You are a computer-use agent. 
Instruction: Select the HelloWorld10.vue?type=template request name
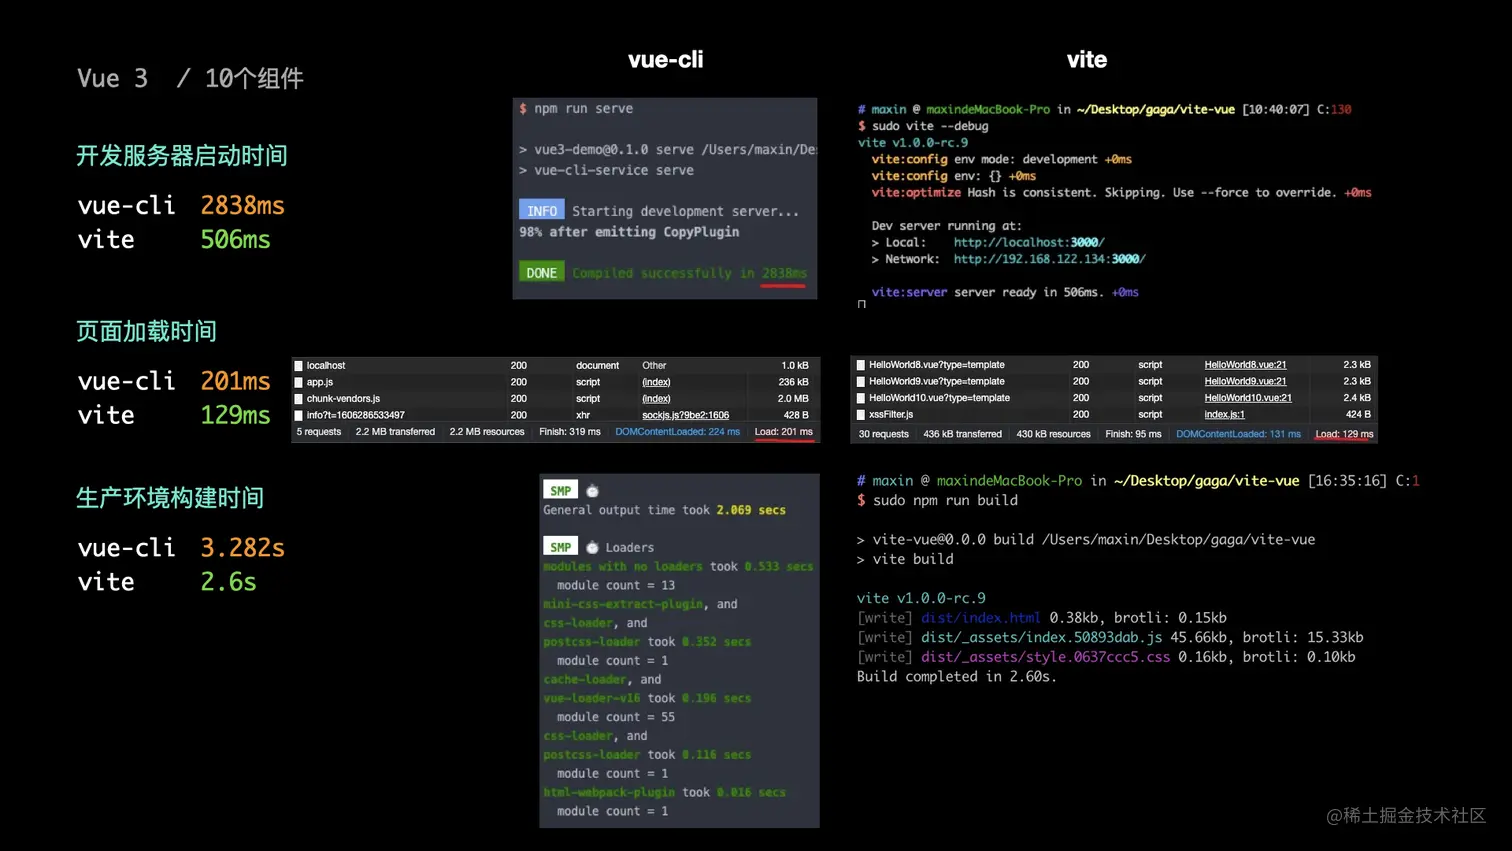point(939,398)
